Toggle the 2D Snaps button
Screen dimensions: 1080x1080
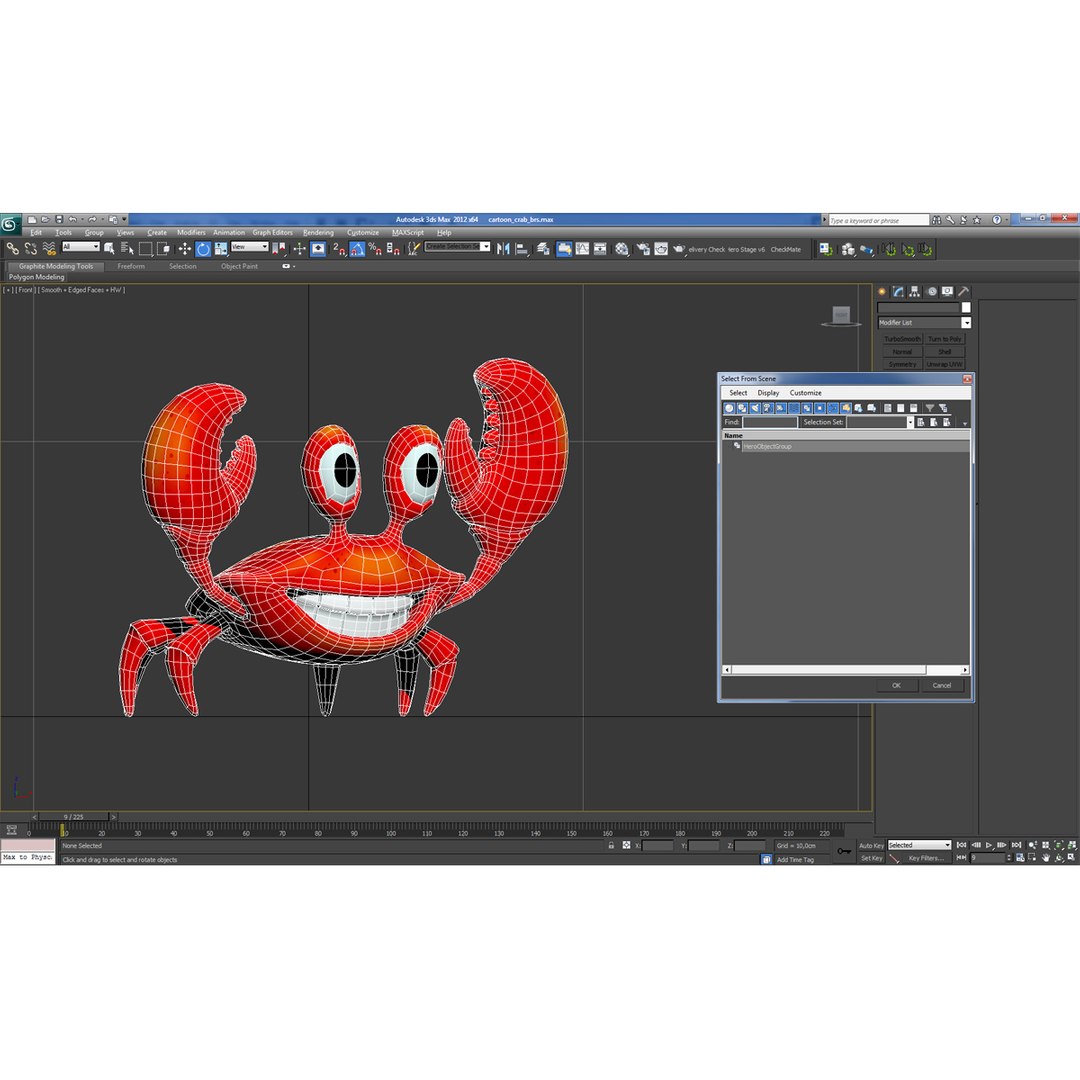(340, 249)
